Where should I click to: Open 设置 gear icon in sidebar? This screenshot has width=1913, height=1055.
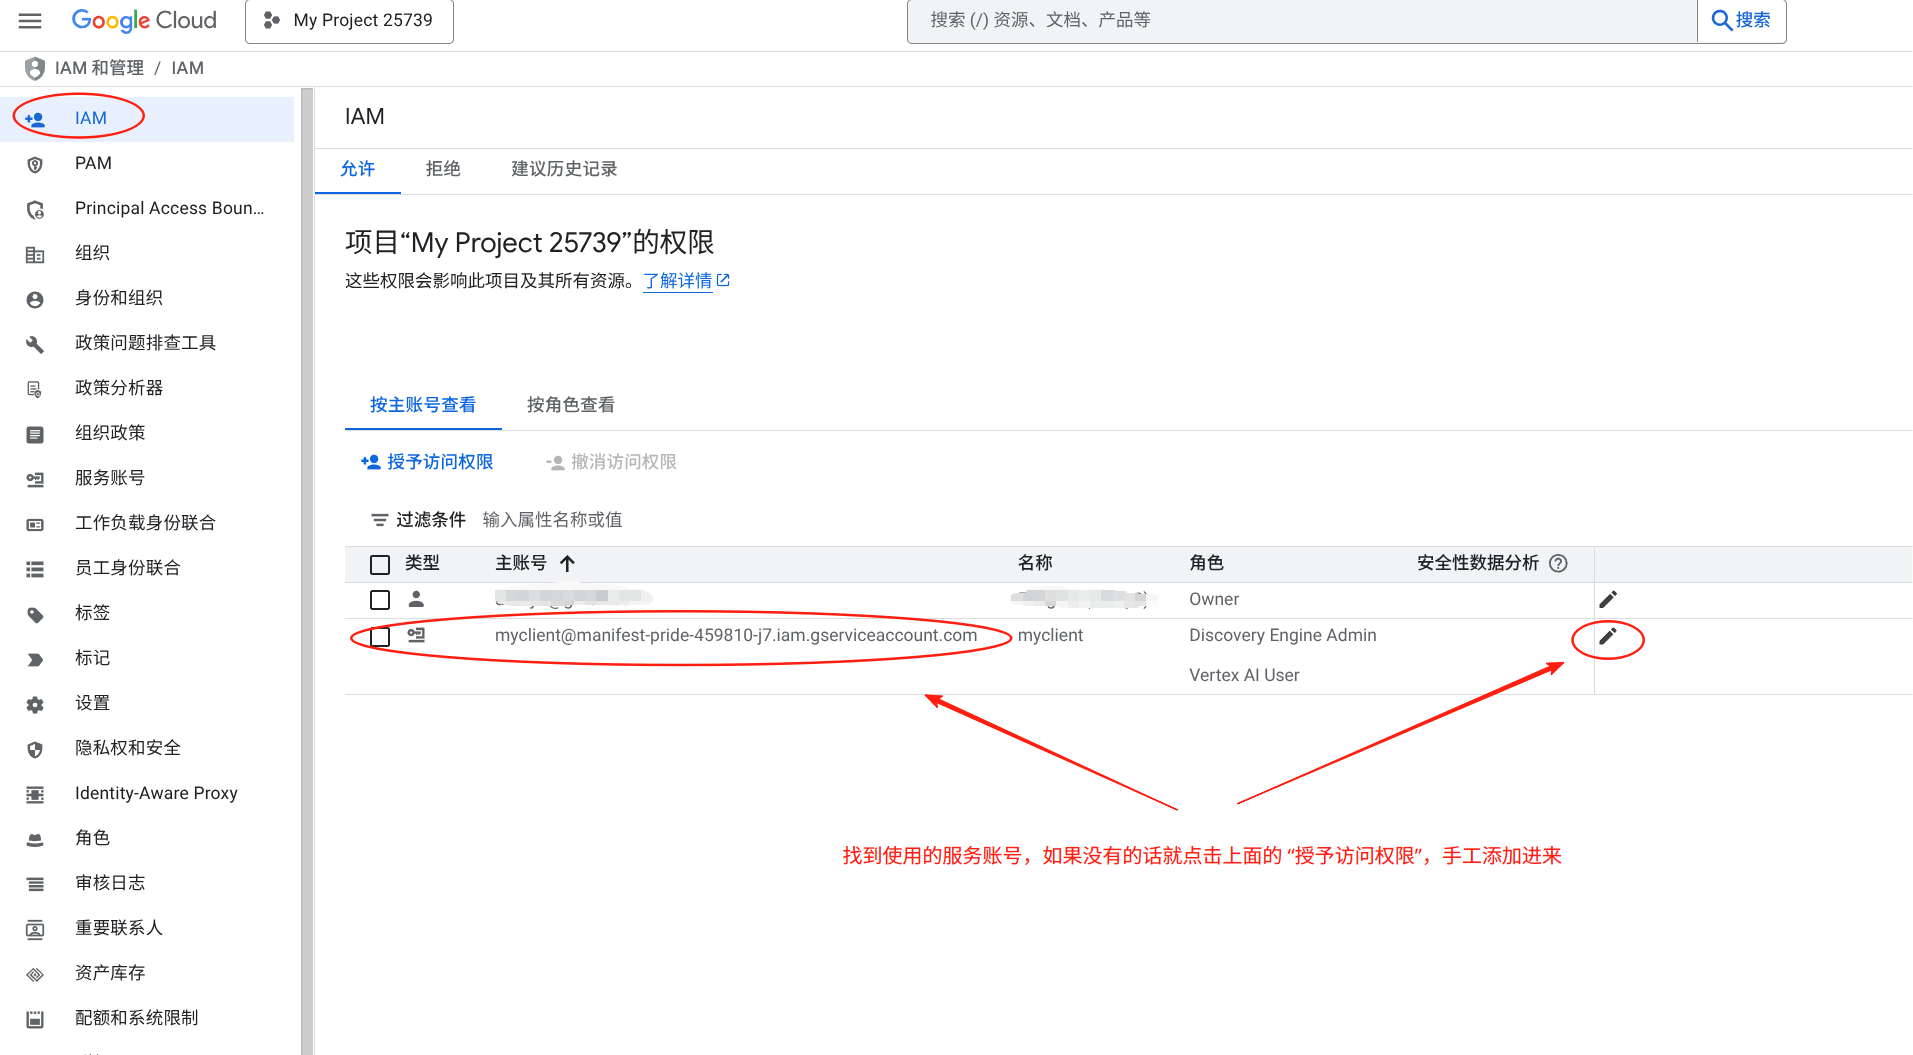[35, 704]
